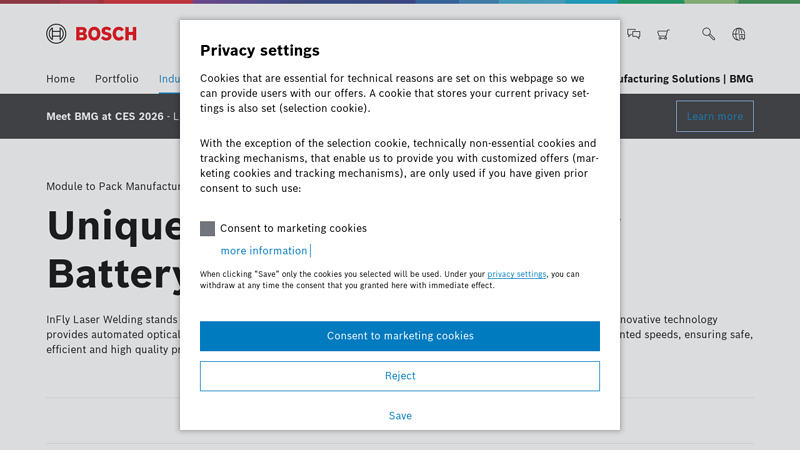The height and width of the screenshot is (450, 800).
Task: Tick the Consent to marketing cookies checkbox
Action: pyautogui.click(x=208, y=228)
